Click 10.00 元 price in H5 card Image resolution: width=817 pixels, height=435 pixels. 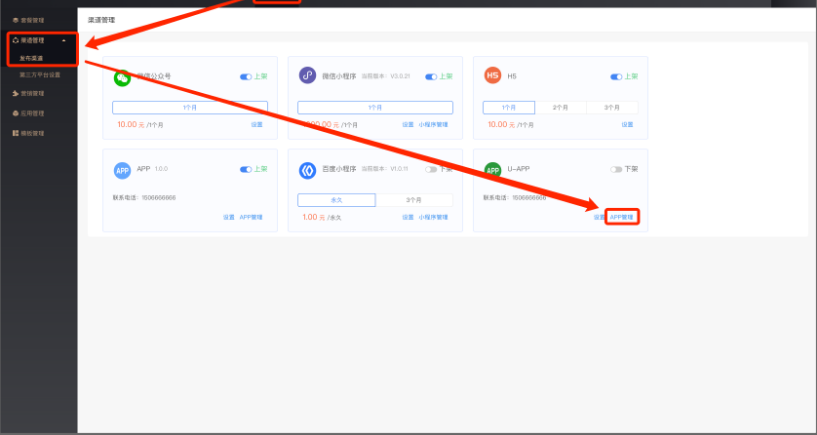pos(501,125)
